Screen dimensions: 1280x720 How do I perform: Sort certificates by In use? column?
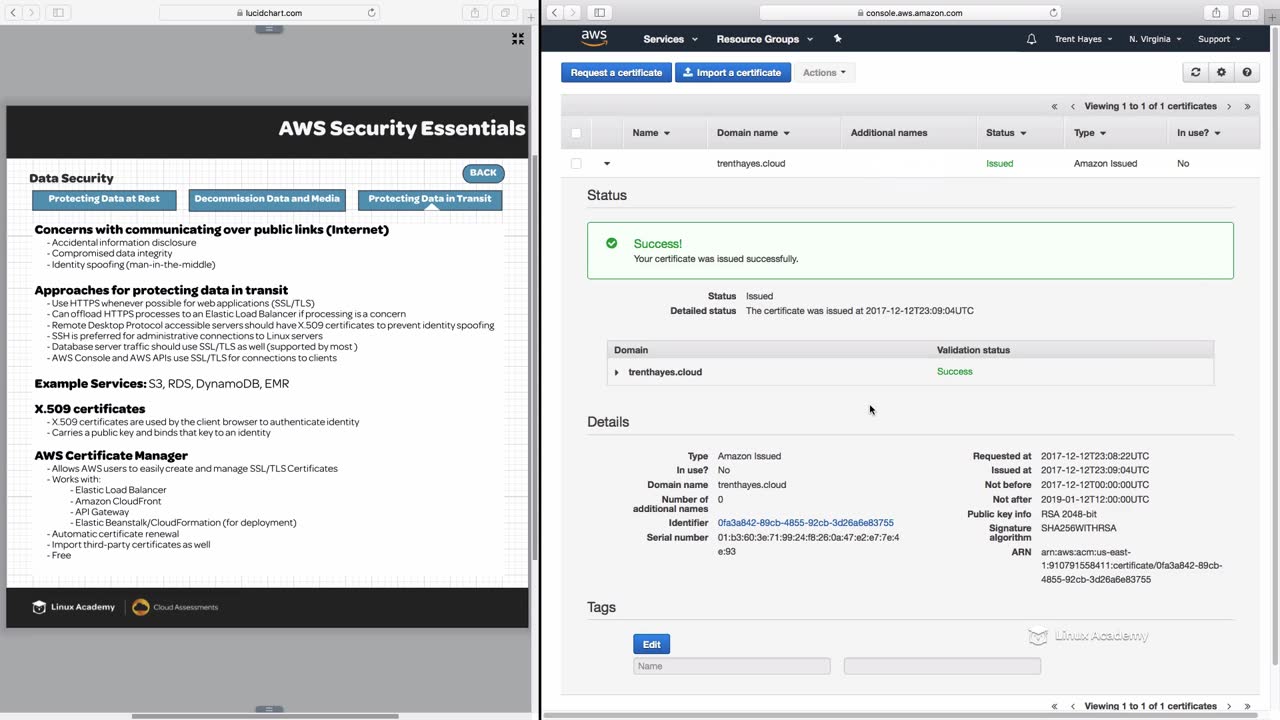[1198, 133]
